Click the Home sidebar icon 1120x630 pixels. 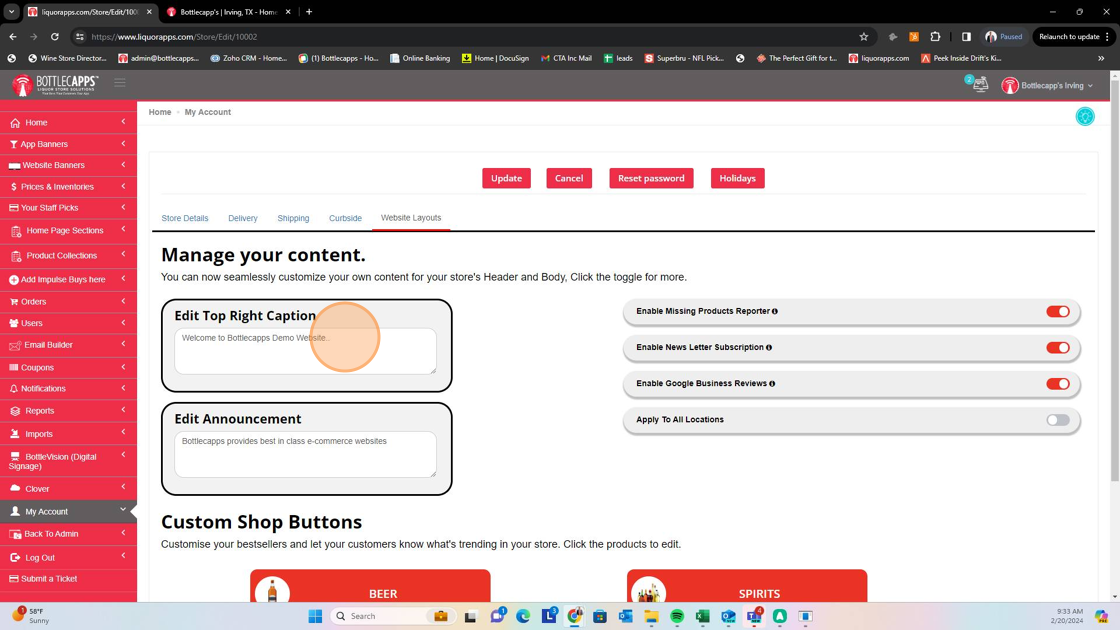[x=15, y=123]
